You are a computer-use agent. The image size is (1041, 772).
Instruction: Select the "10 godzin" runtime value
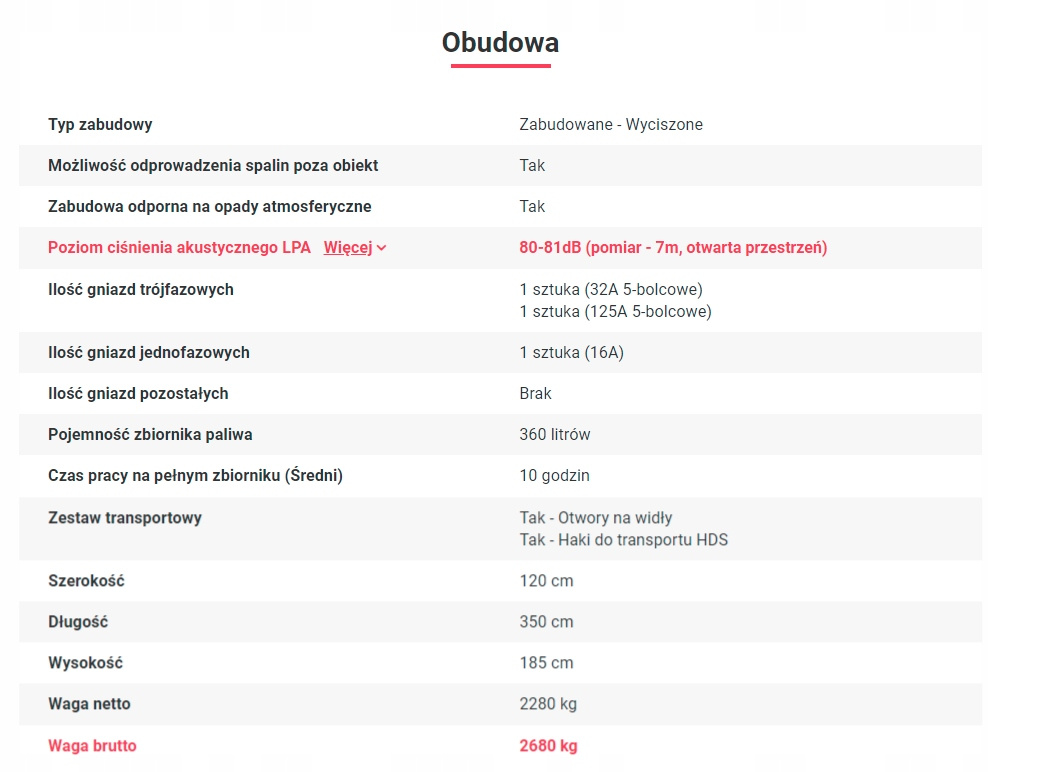554,476
